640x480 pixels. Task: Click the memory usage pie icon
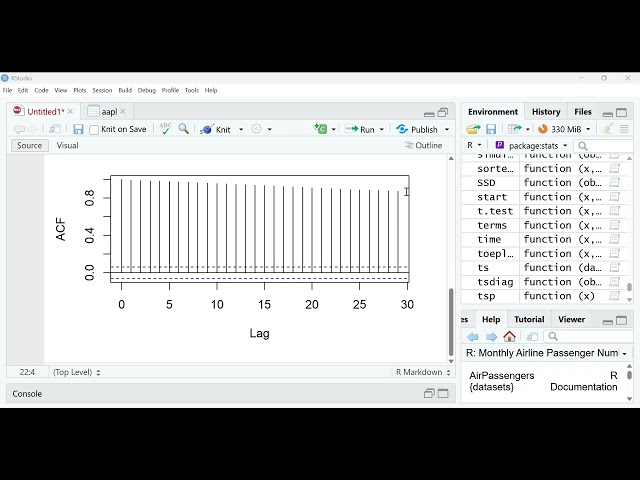click(x=542, y=129)
